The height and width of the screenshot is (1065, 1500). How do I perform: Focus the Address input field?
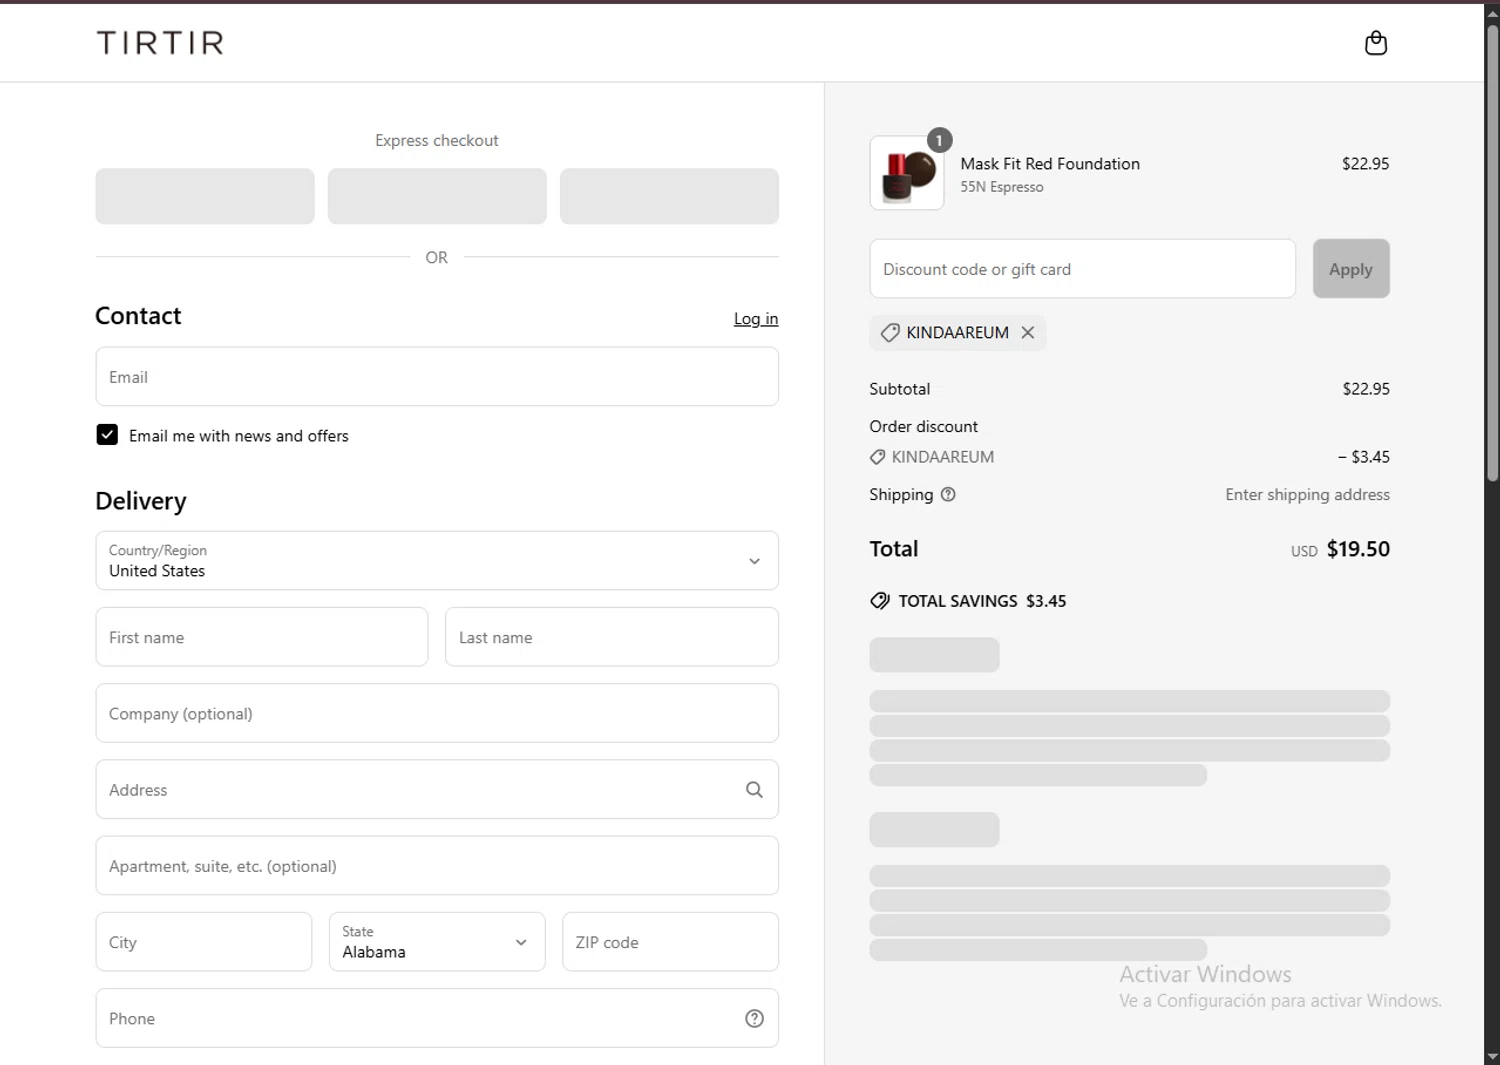pos(437,790)
